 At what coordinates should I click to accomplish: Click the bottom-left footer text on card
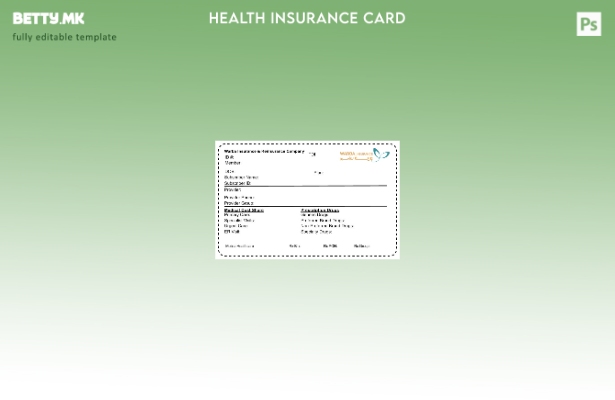click(239, 246)
